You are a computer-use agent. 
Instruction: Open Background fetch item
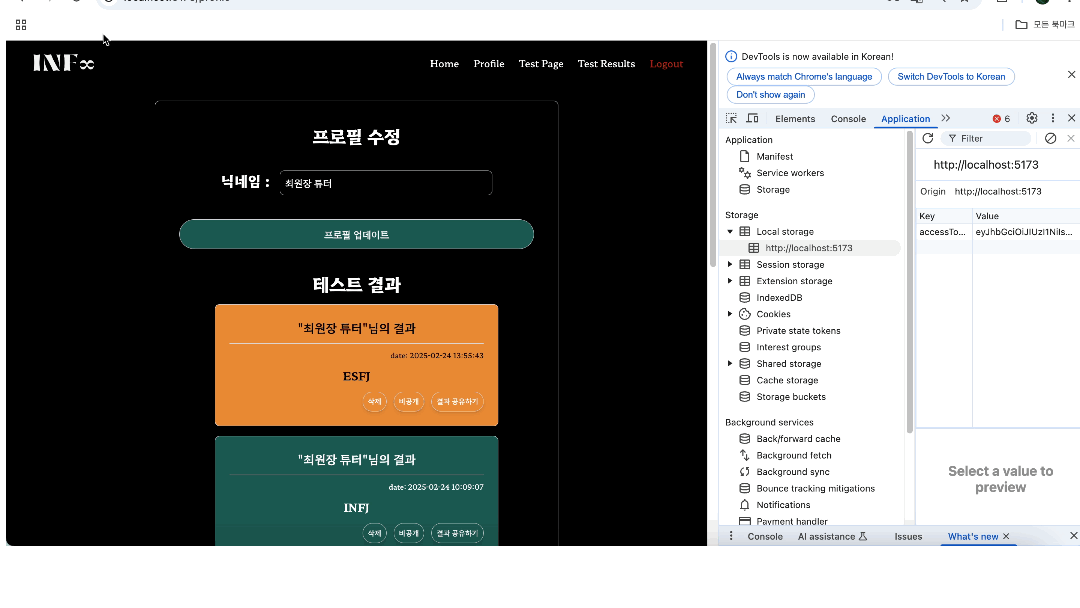coord(793,455)
